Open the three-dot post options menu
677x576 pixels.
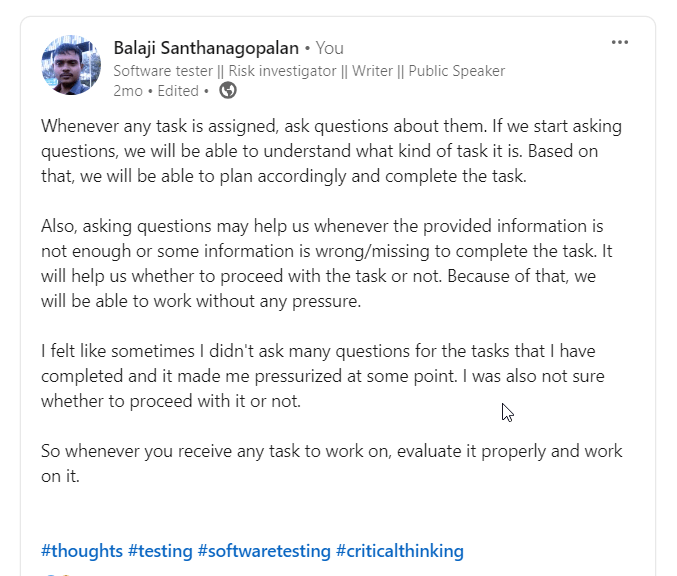(620, 42)
